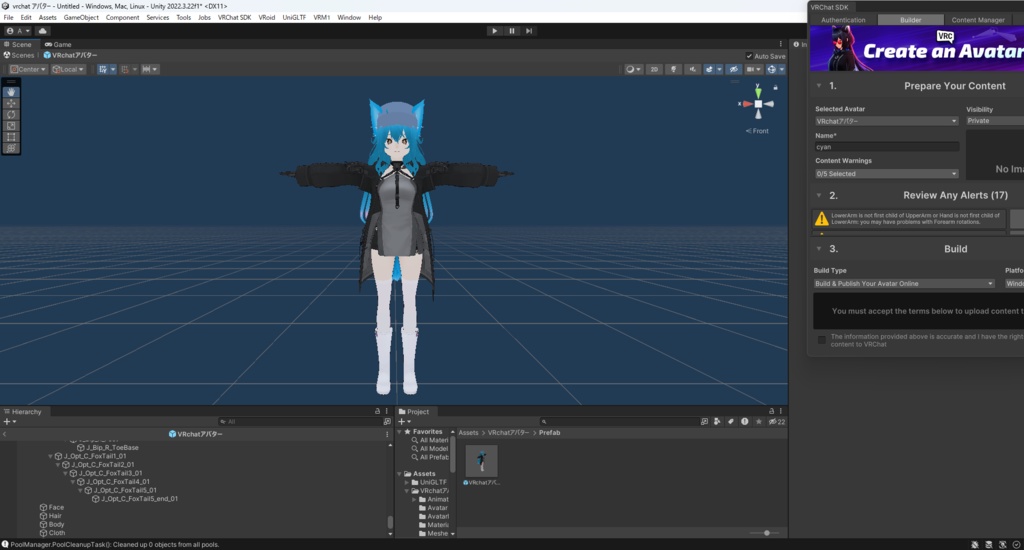This screenshot has height=550, width=1024.
Task: Open the VRChat SDK menu
Action: 234,18
